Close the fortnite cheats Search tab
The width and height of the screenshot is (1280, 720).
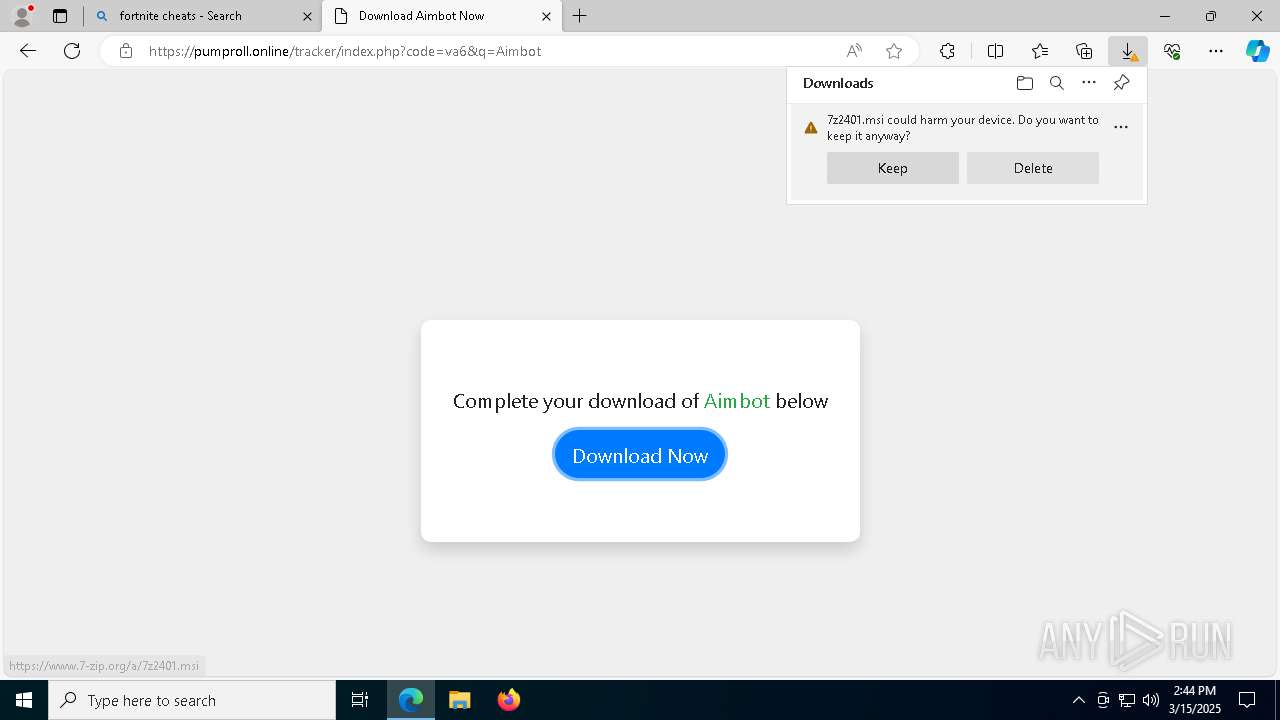[307, 16]
